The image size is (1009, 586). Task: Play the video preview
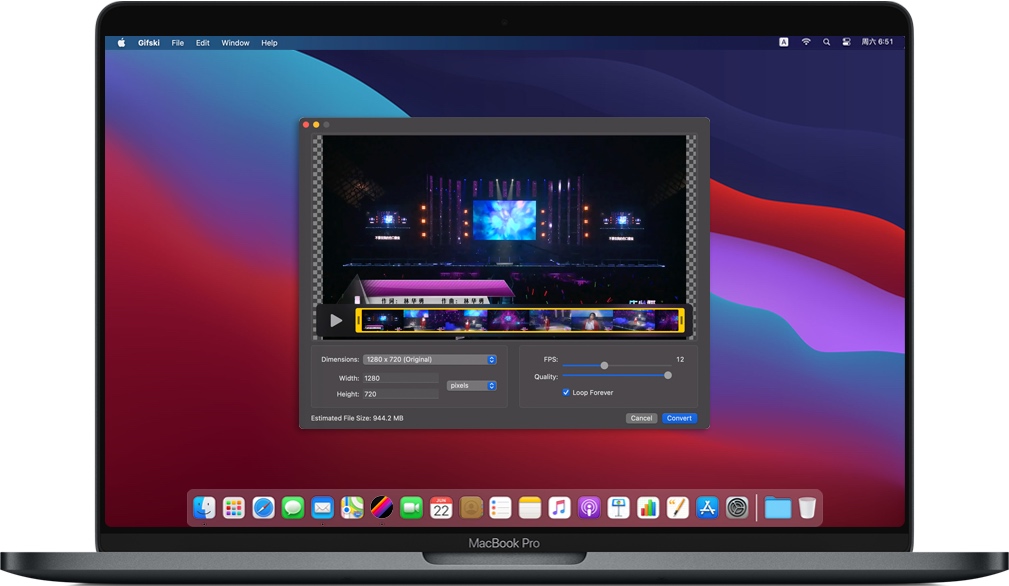tap(336, 320)
